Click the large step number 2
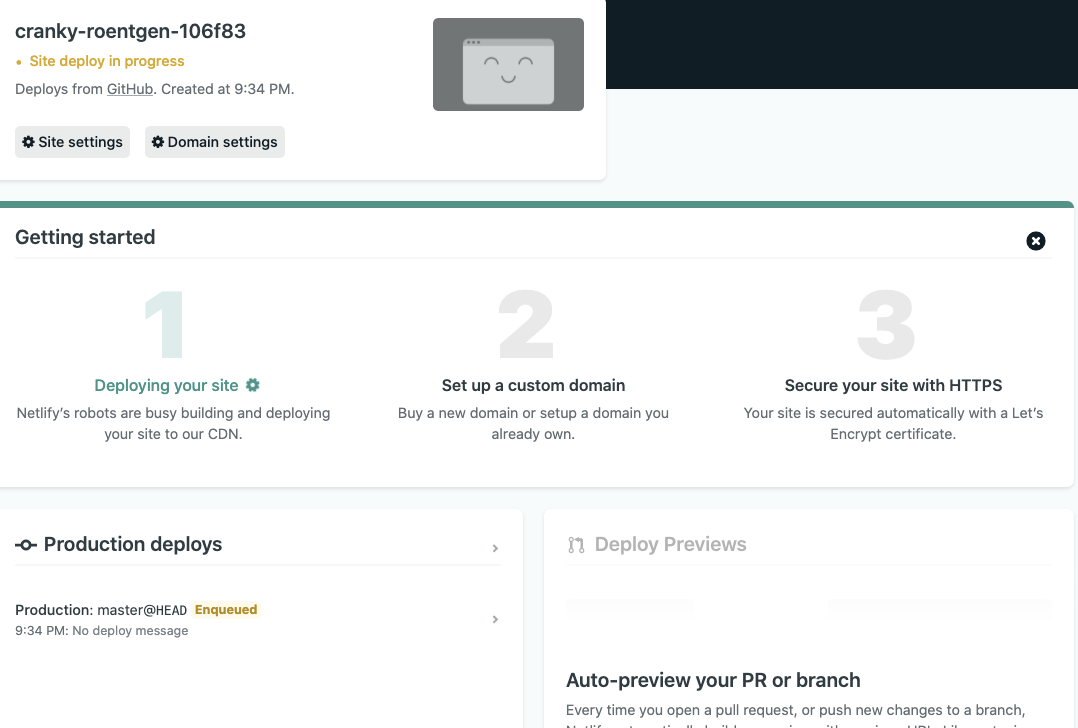1078x728 pixels. [526, 324]
